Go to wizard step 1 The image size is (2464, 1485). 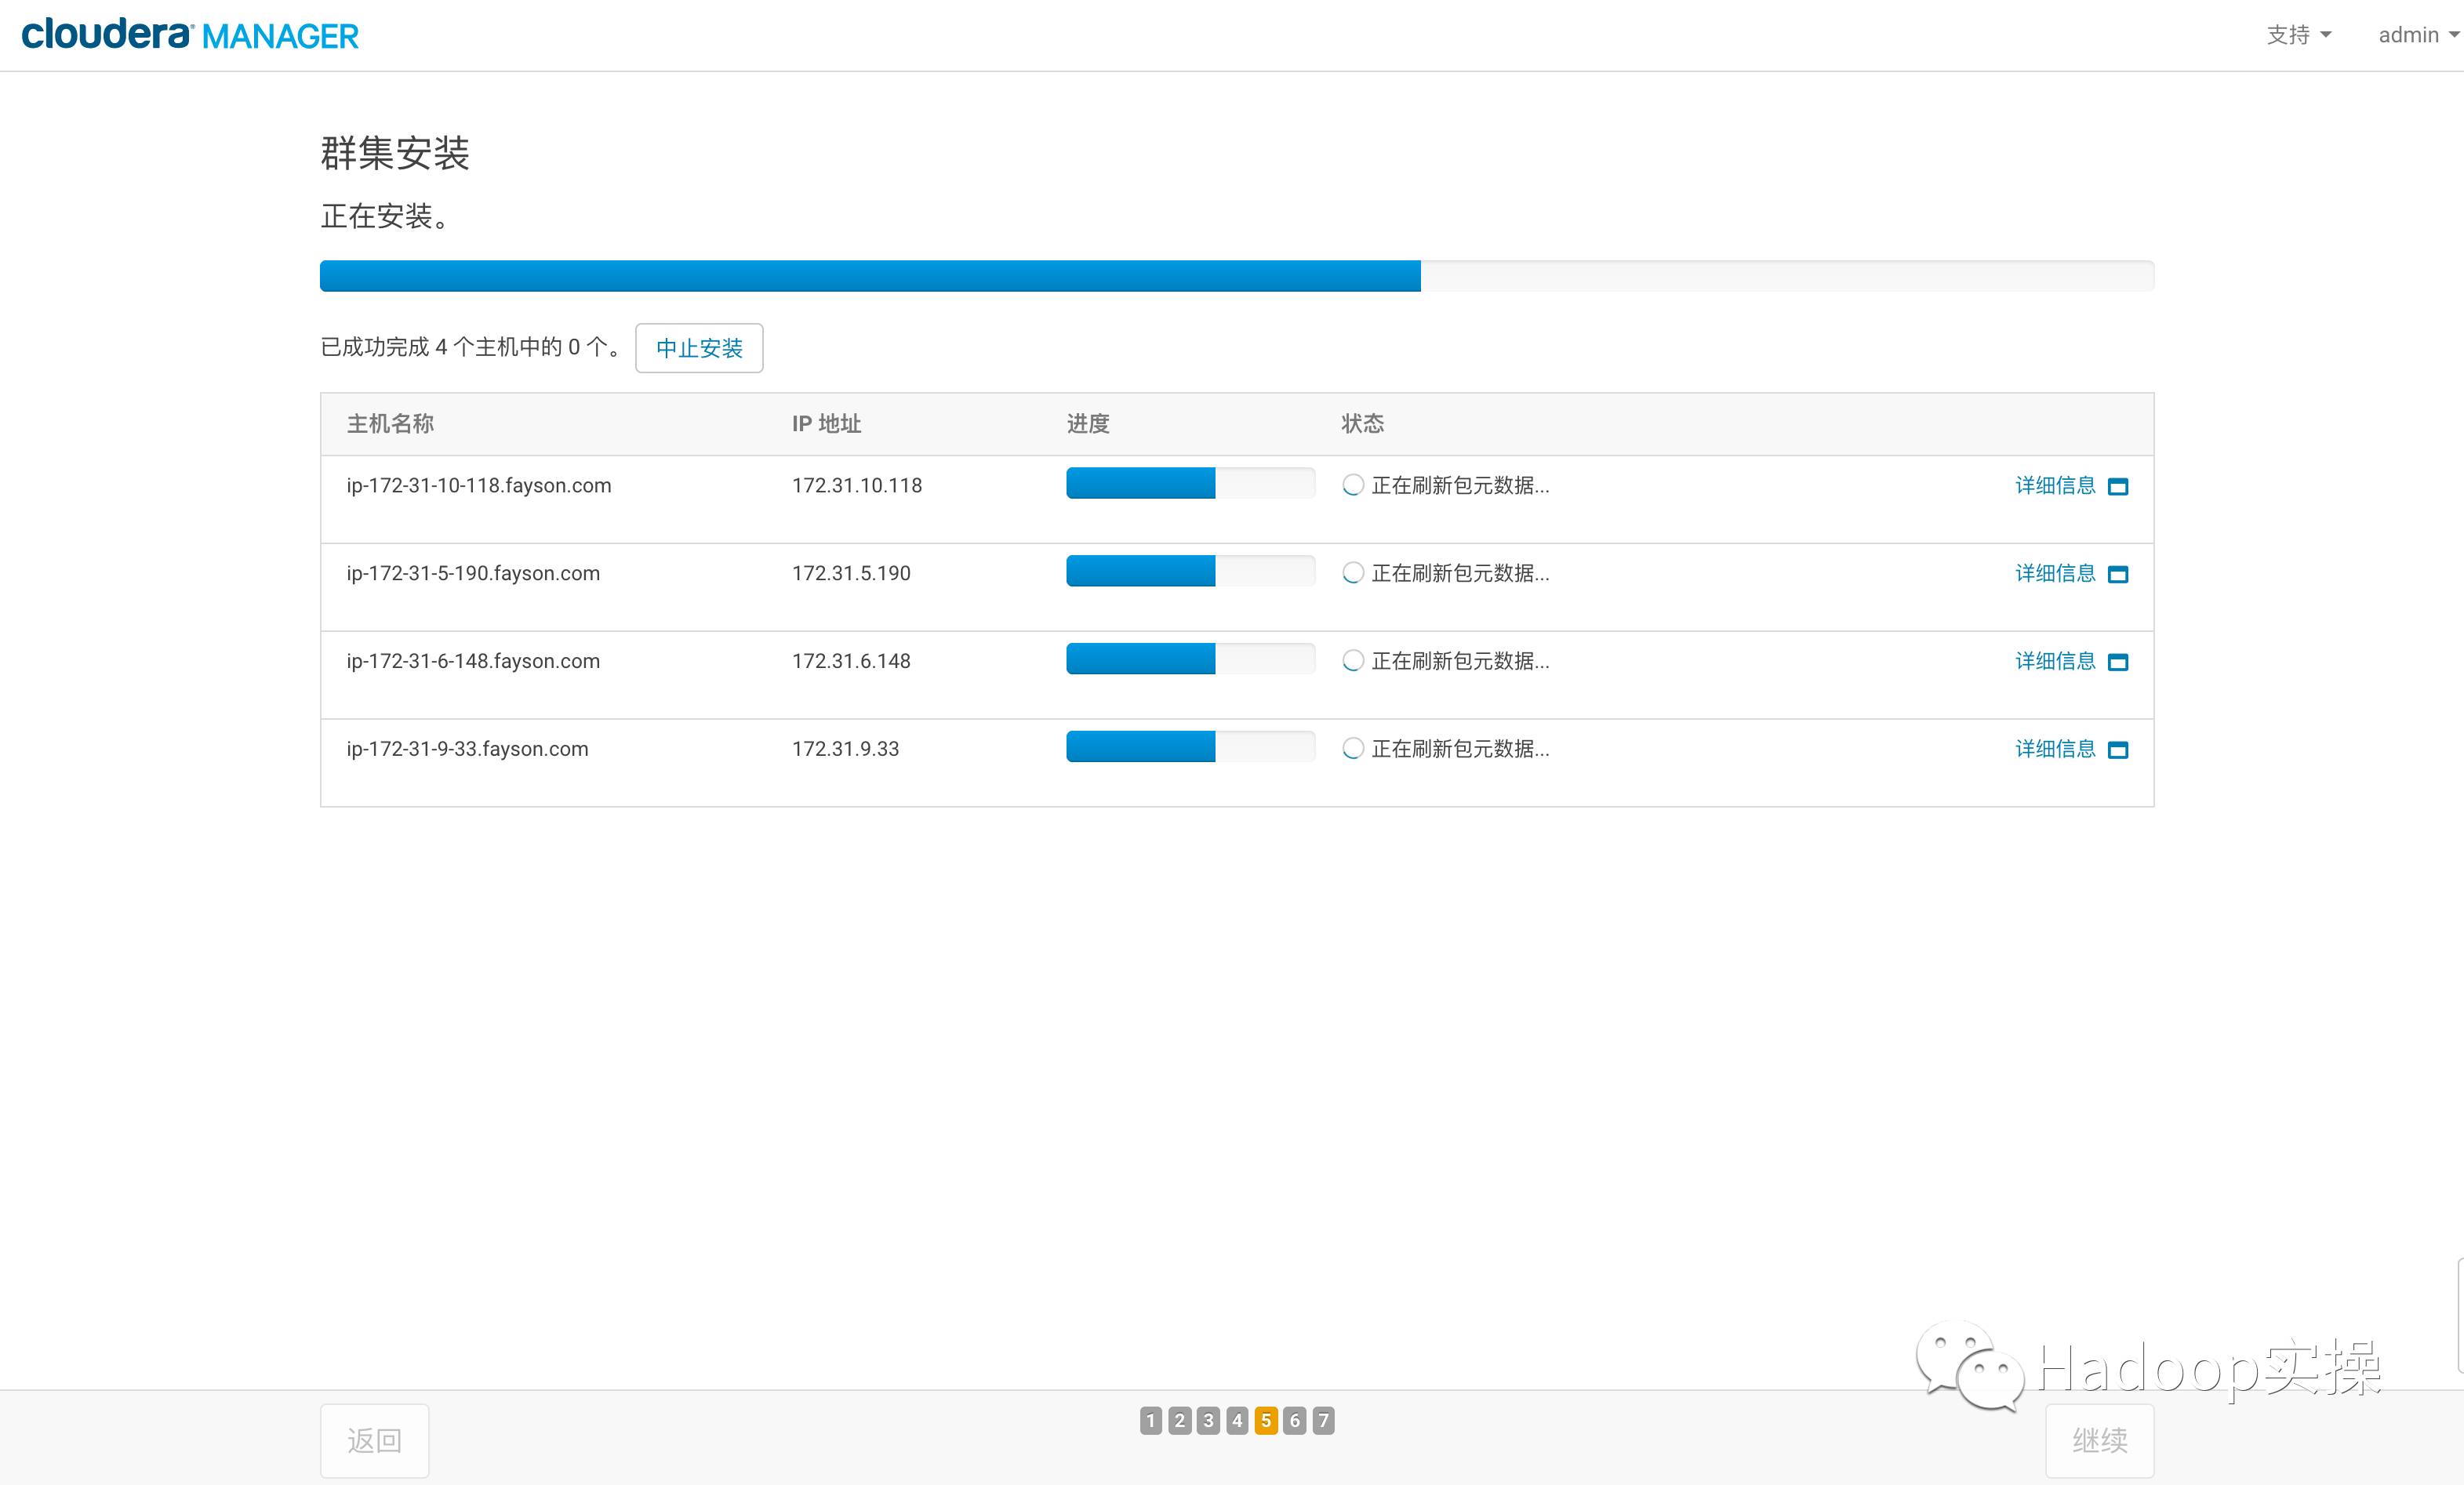(1150, 1420)
